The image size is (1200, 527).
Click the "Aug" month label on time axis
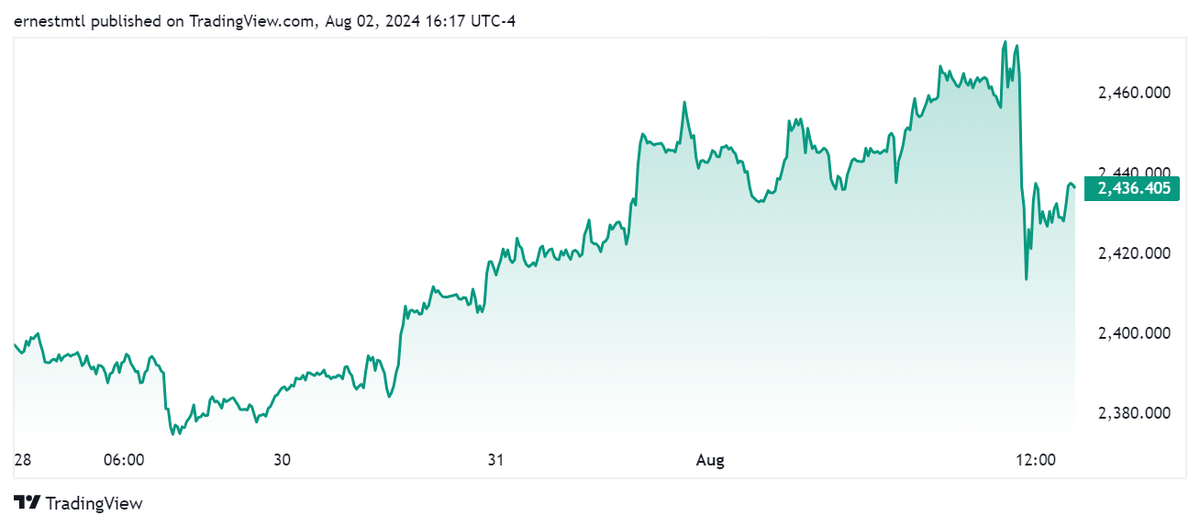(x=709, y=460)
